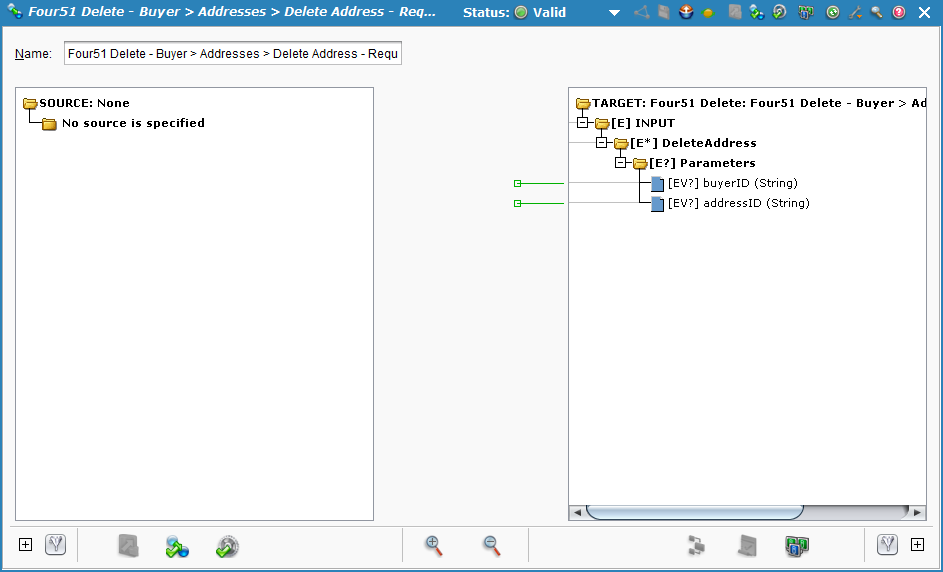Click the green circular refresh icon in title bar
Screen dimensions: 943x572
point(832,13)
